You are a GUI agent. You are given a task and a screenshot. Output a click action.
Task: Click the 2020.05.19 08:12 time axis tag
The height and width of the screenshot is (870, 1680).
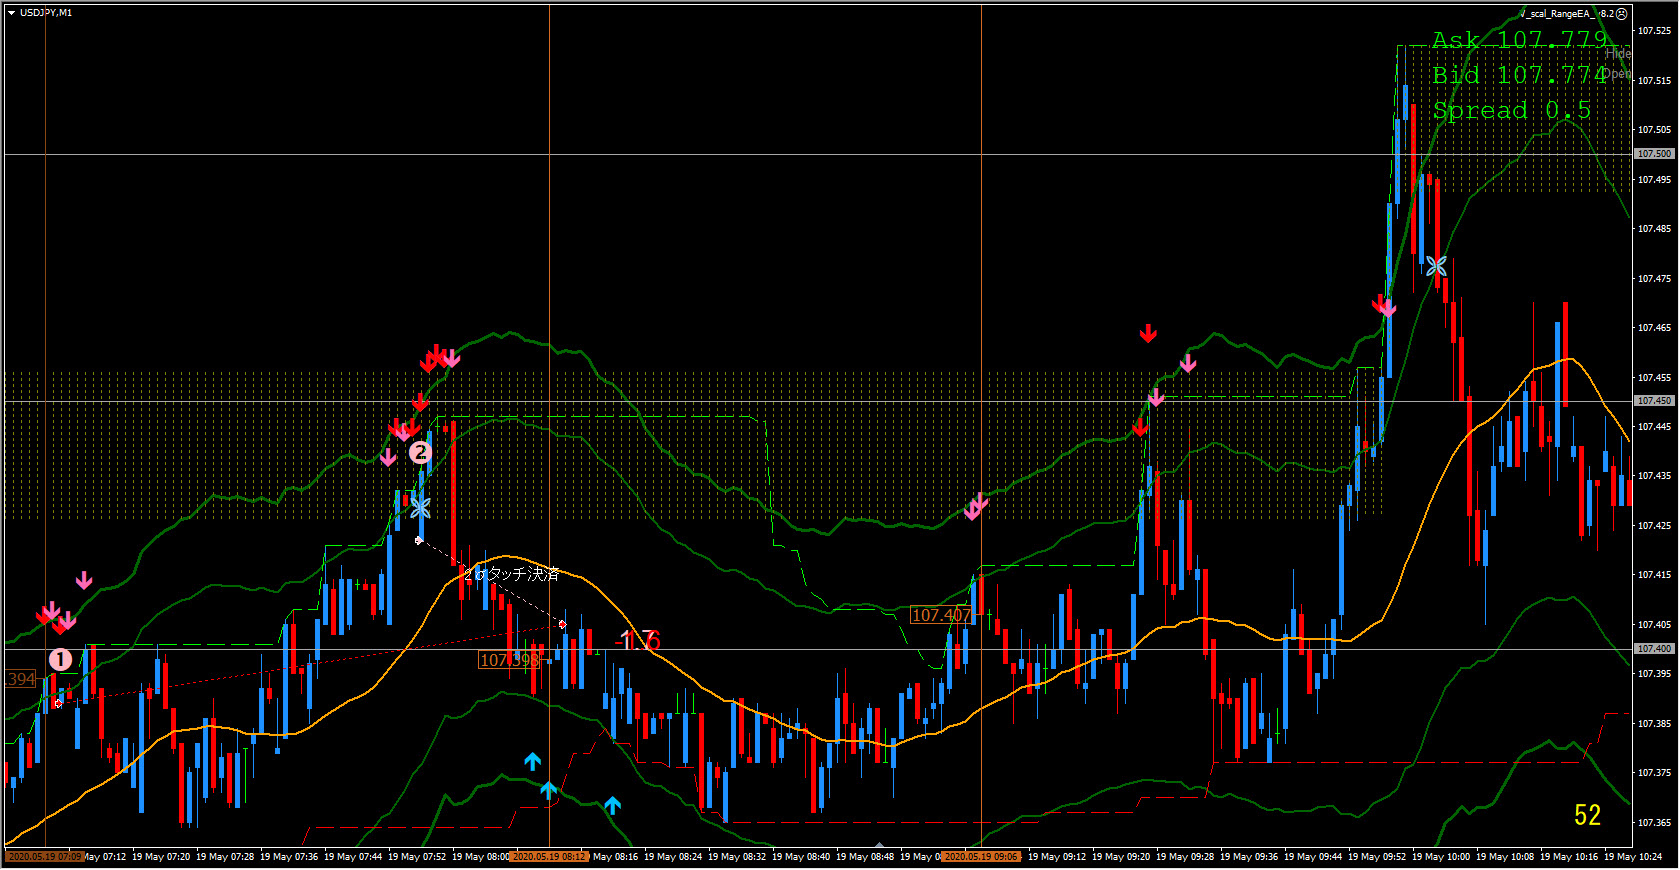[x=549, y=857]
